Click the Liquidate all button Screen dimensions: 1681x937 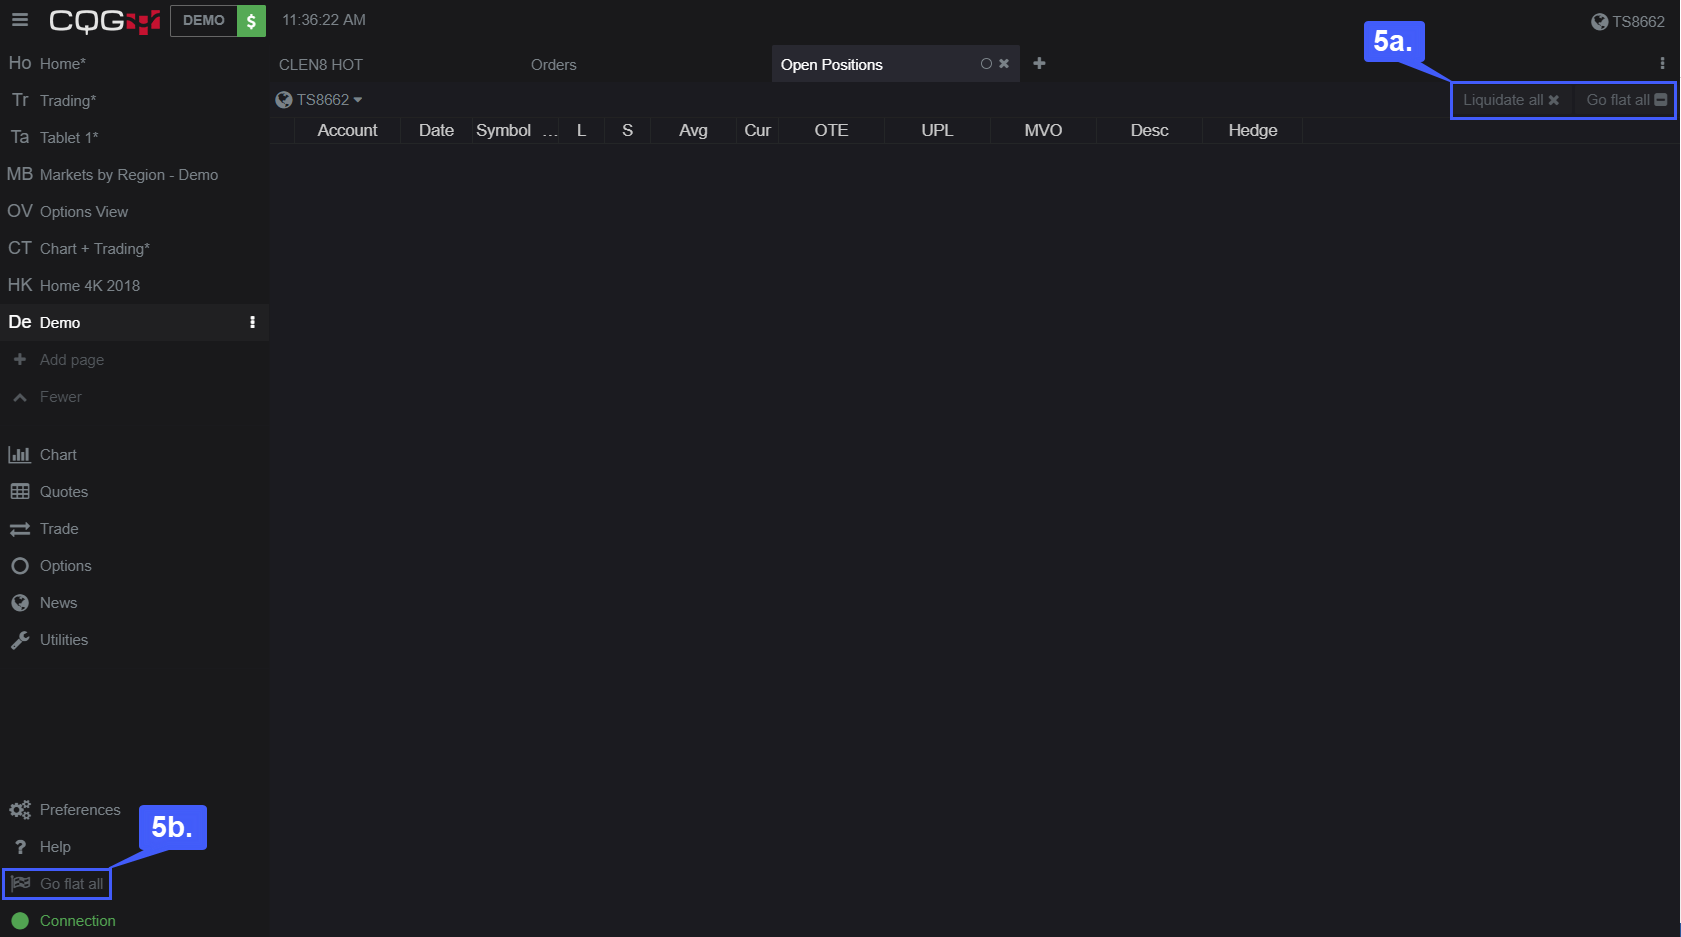tap(1511, 100)
